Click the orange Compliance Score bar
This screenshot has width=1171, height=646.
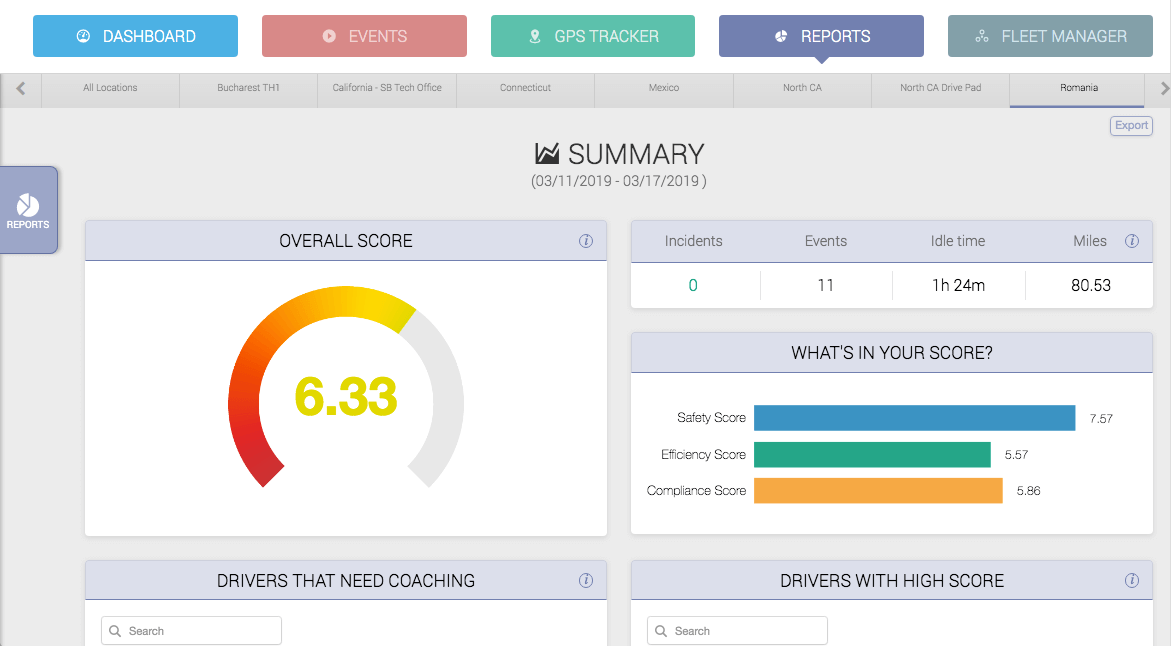(x=877, y=491)
